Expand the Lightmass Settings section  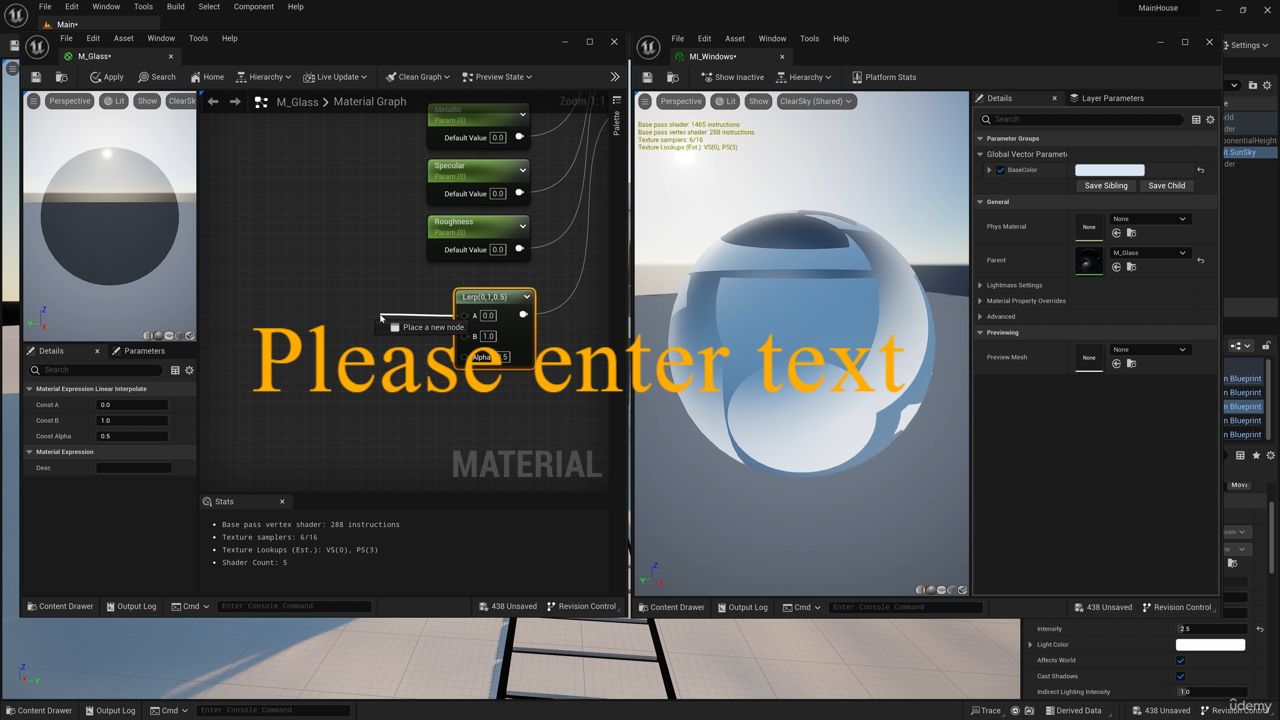click(x=980, y=285)
